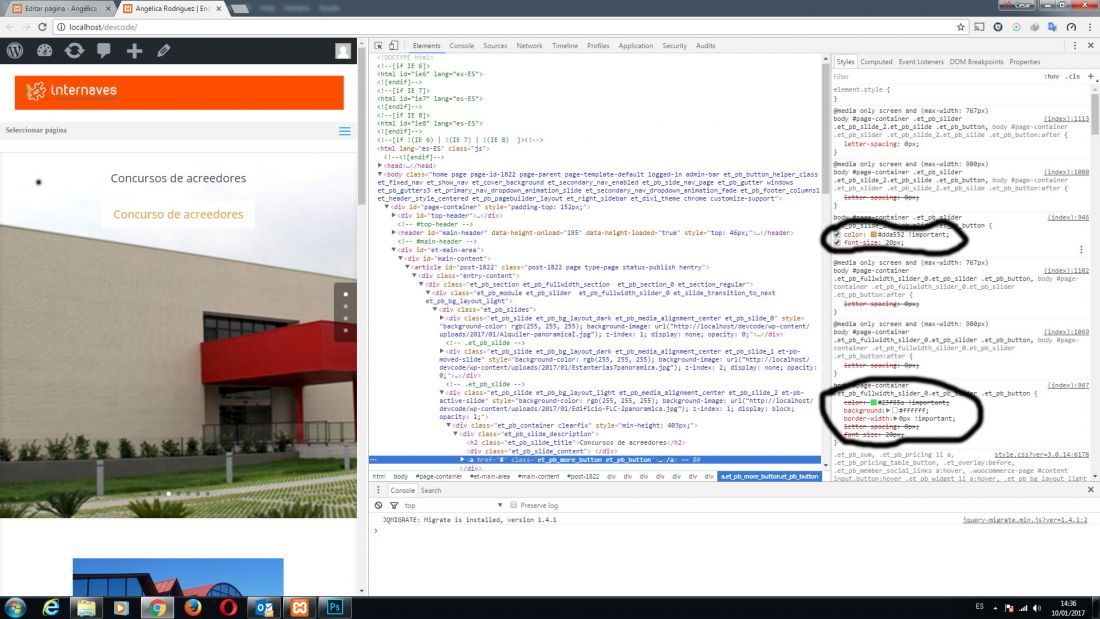Open Firefox from the taskbar

point(193,607)
